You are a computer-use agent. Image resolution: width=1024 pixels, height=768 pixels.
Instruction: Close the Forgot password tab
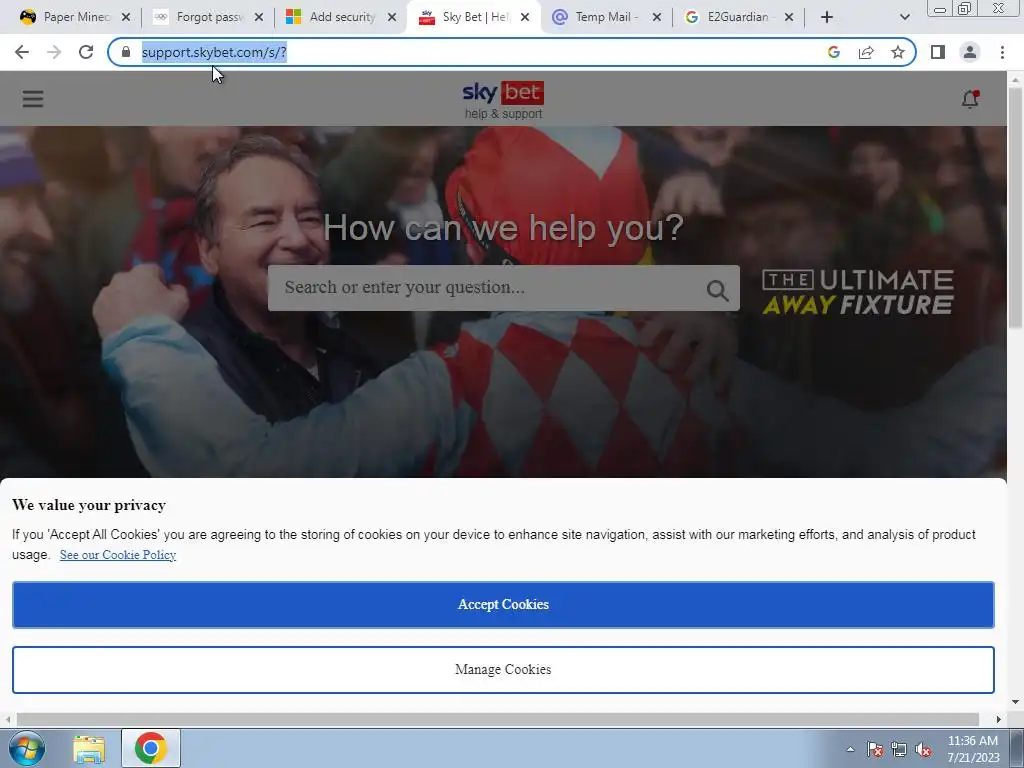(259, 17)
